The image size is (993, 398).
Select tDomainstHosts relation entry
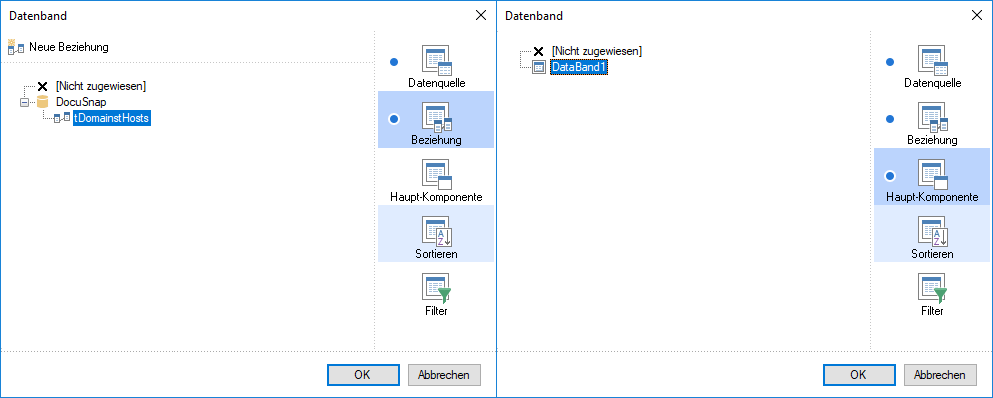tap(112, 118)
